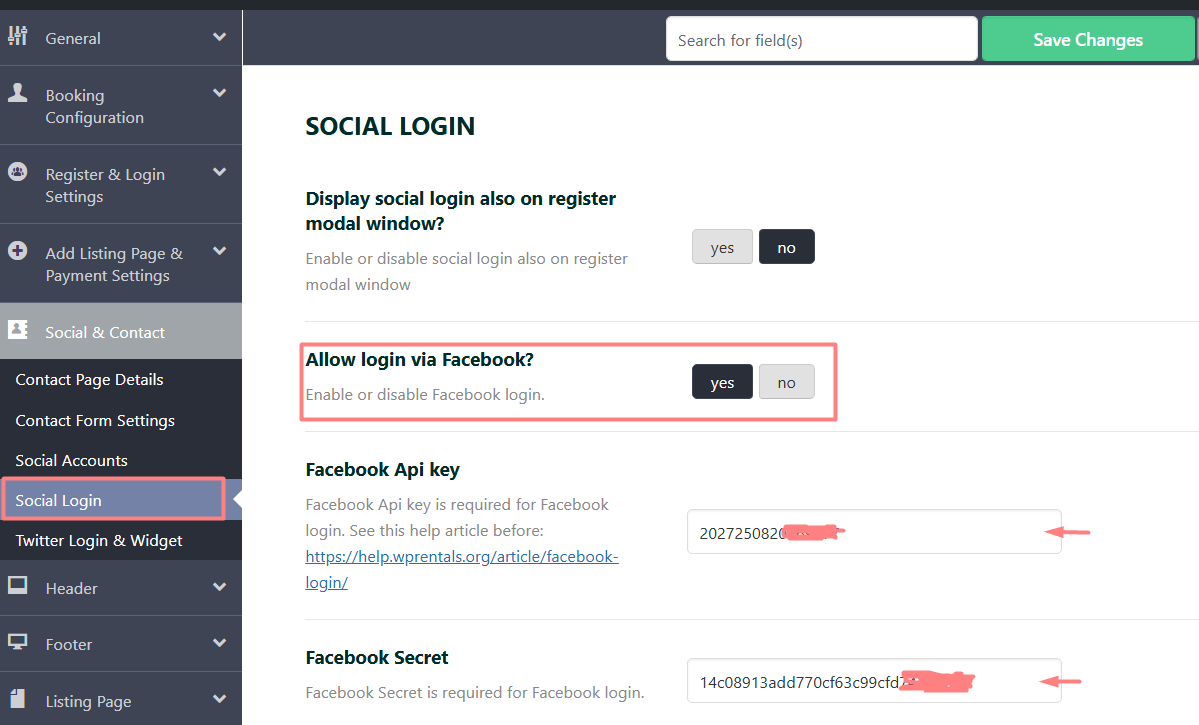The width and height of the screenshot is (1199, 725).
Task: Click 'Enable or disable Facebook login.' description
Action: tap(425, 395)
